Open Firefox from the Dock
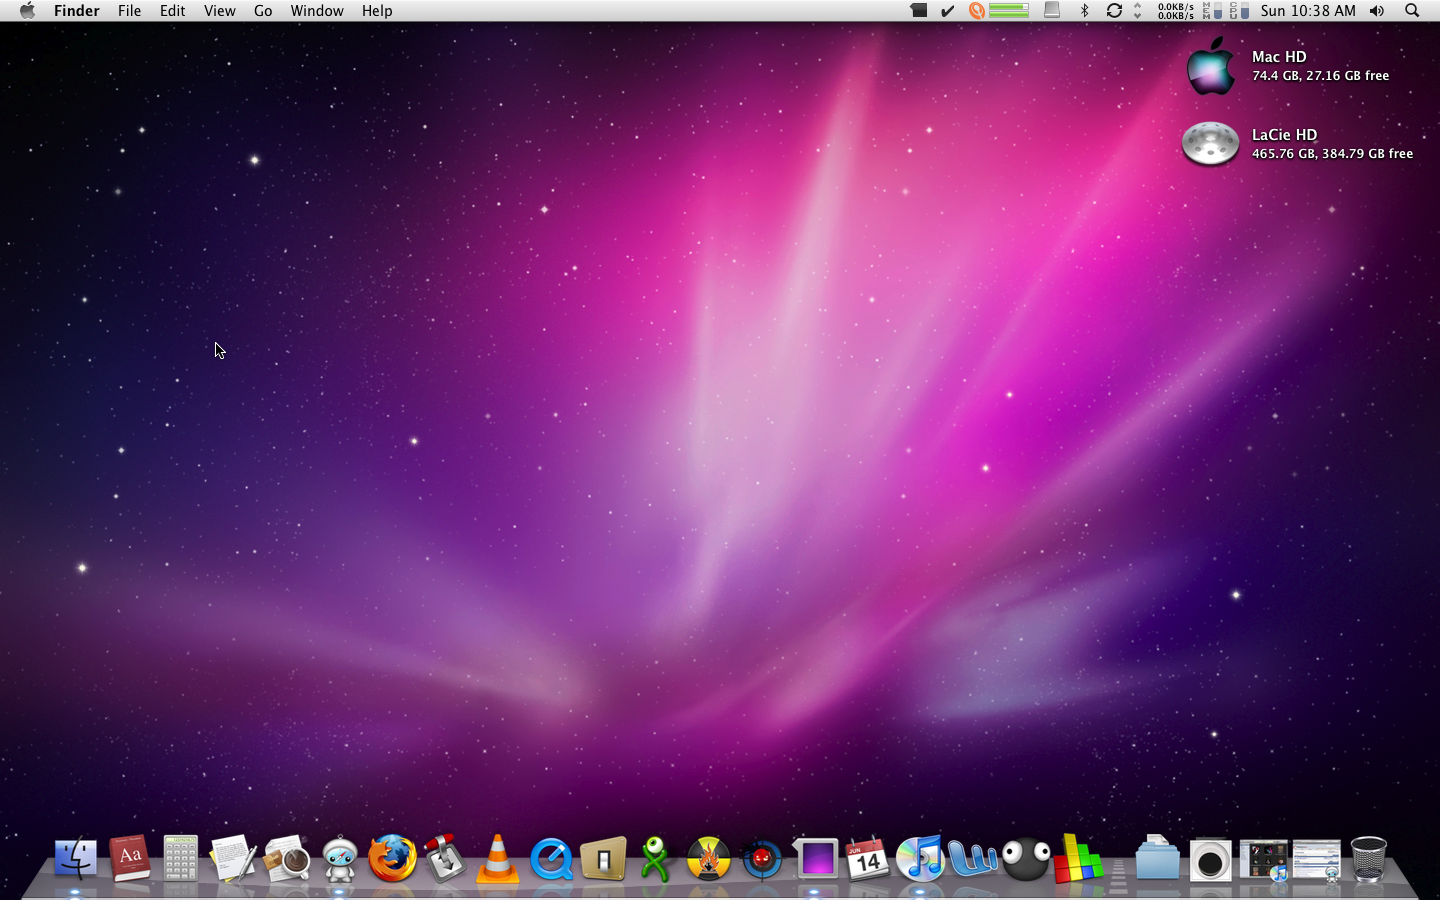 (392, 859)
